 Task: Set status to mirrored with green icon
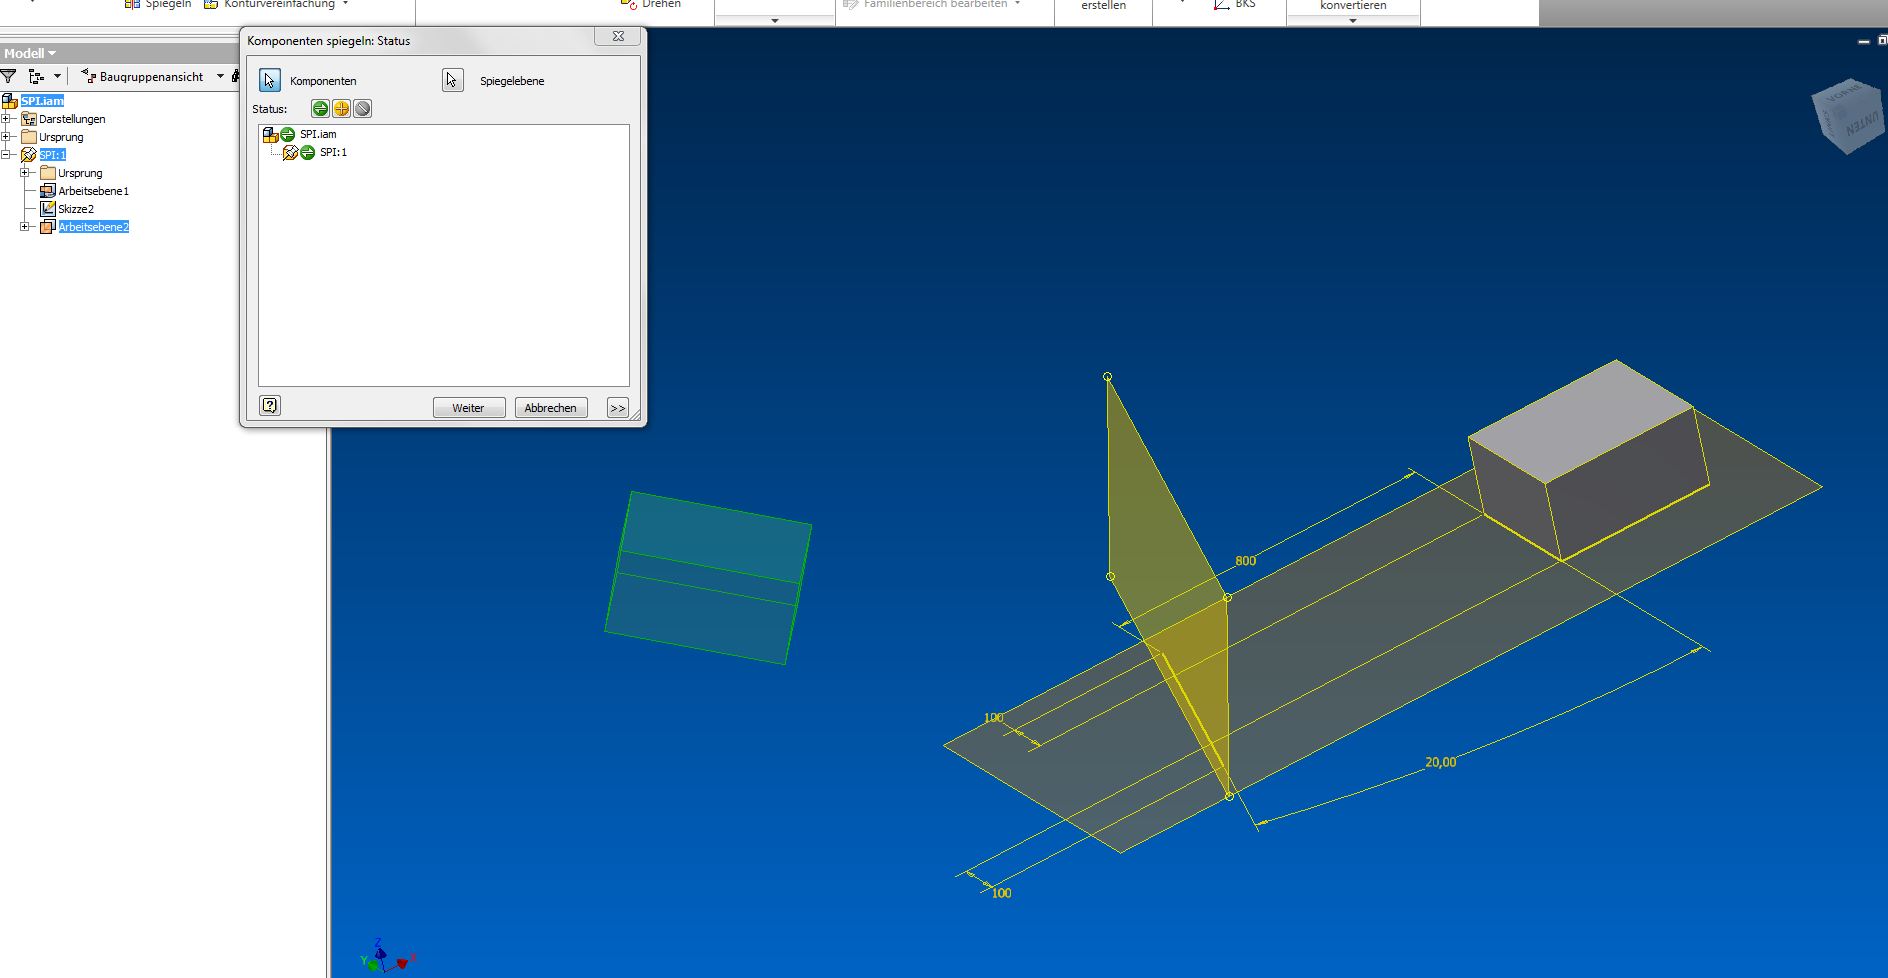(x=320, y=109)
